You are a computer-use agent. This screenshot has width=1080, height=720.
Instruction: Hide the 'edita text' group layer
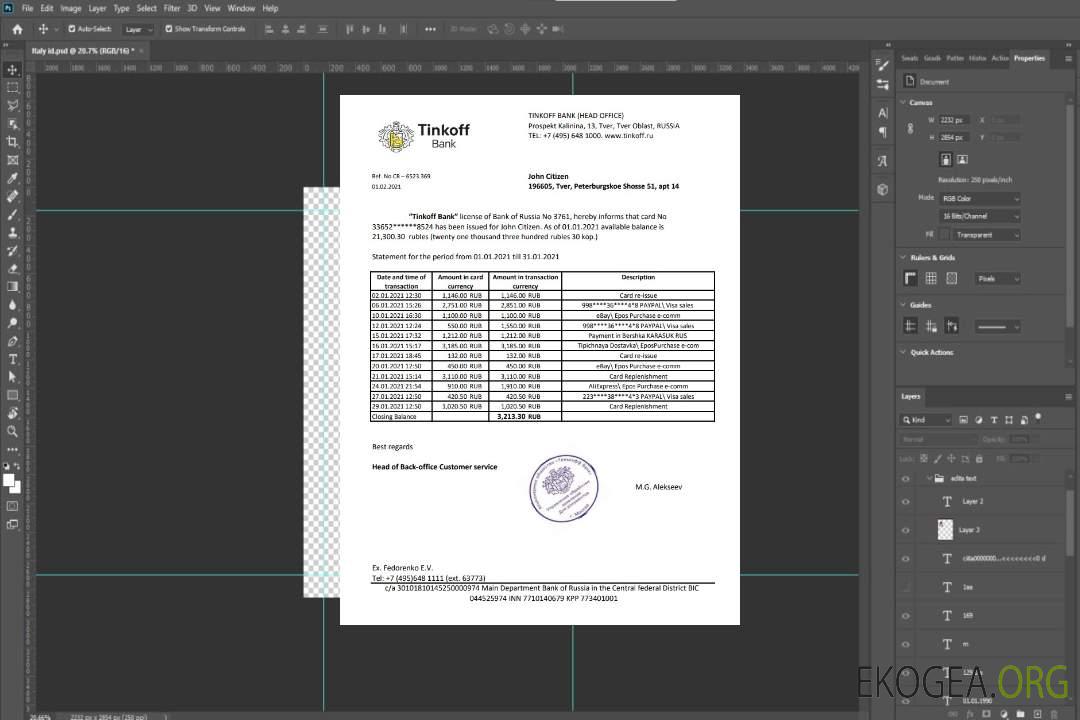click(906, 478)
